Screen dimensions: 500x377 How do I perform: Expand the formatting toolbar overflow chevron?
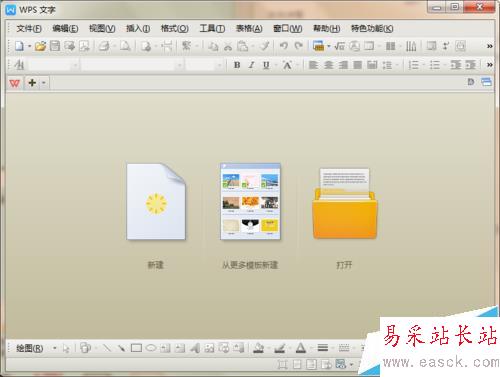tap(489, 65)
